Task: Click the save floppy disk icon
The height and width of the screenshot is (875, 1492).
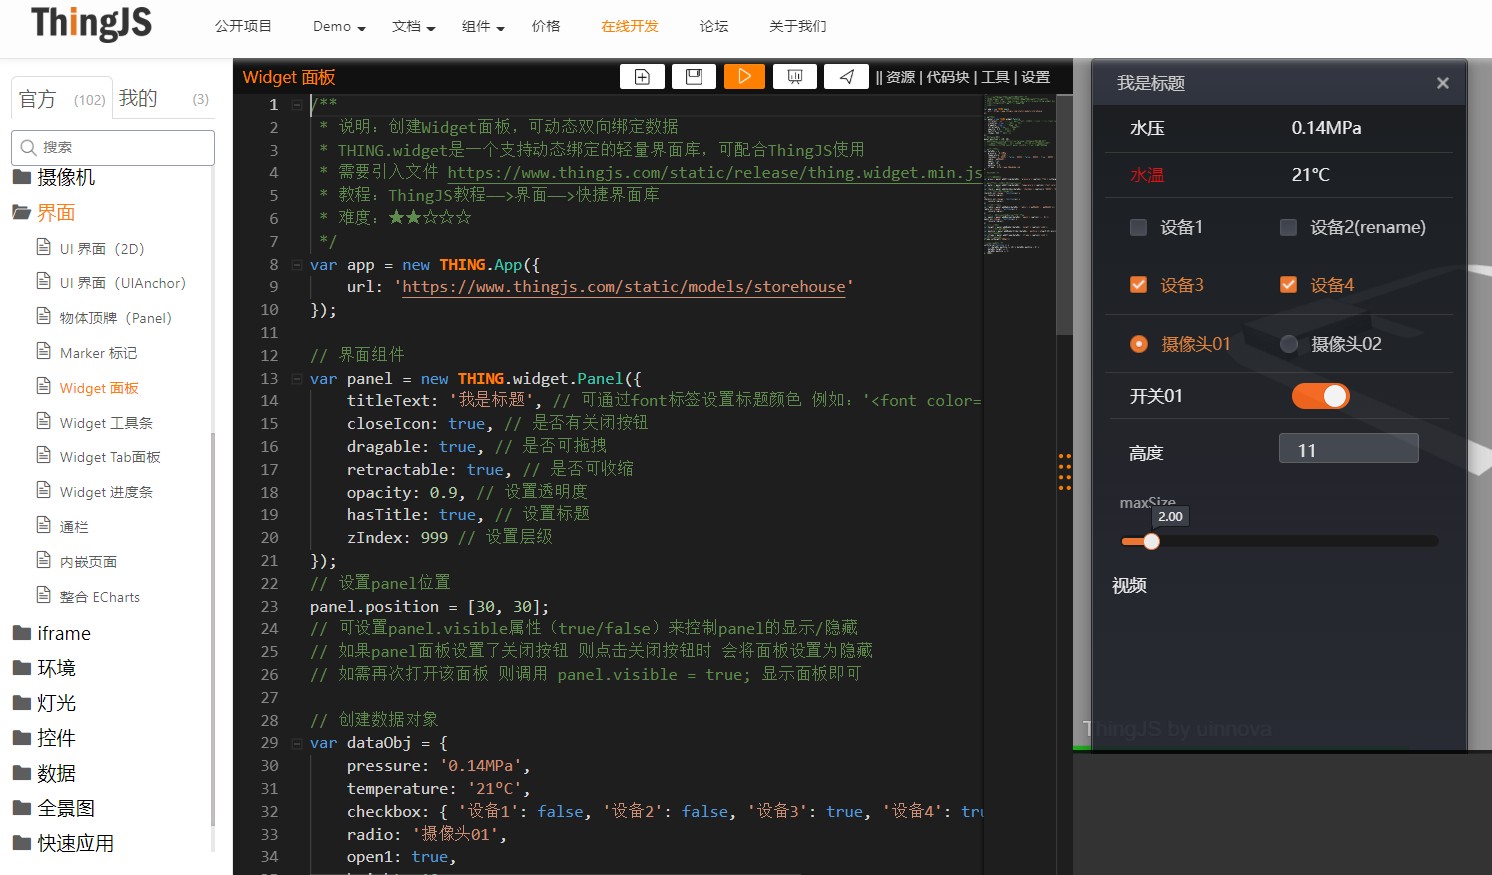Action: coord(693,77)
